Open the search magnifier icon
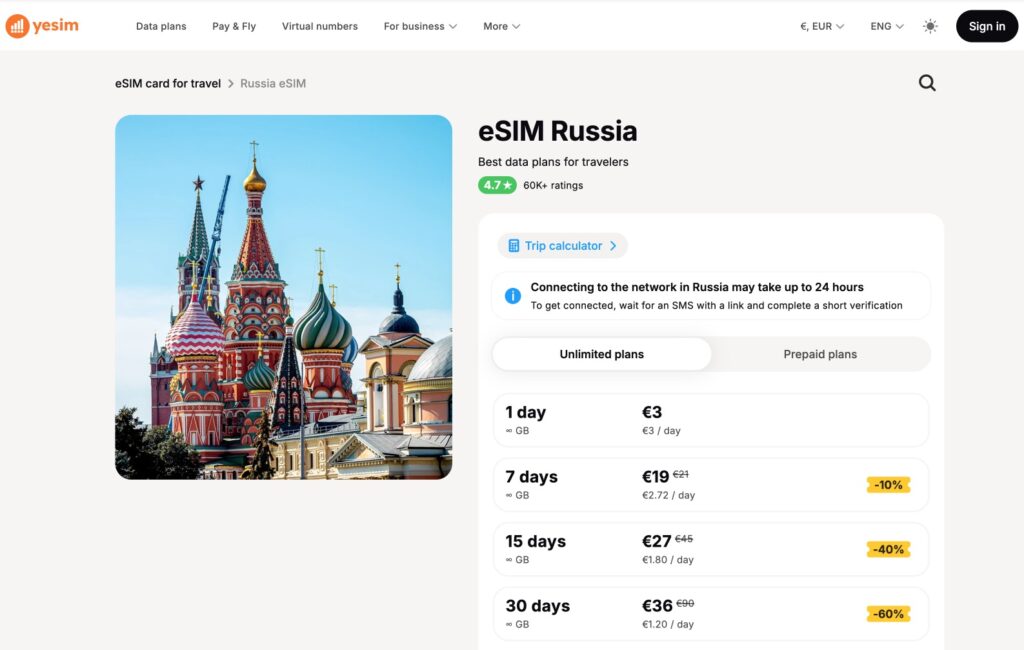The height and width of the screenshot is (650, 1024). pos(927,83)
